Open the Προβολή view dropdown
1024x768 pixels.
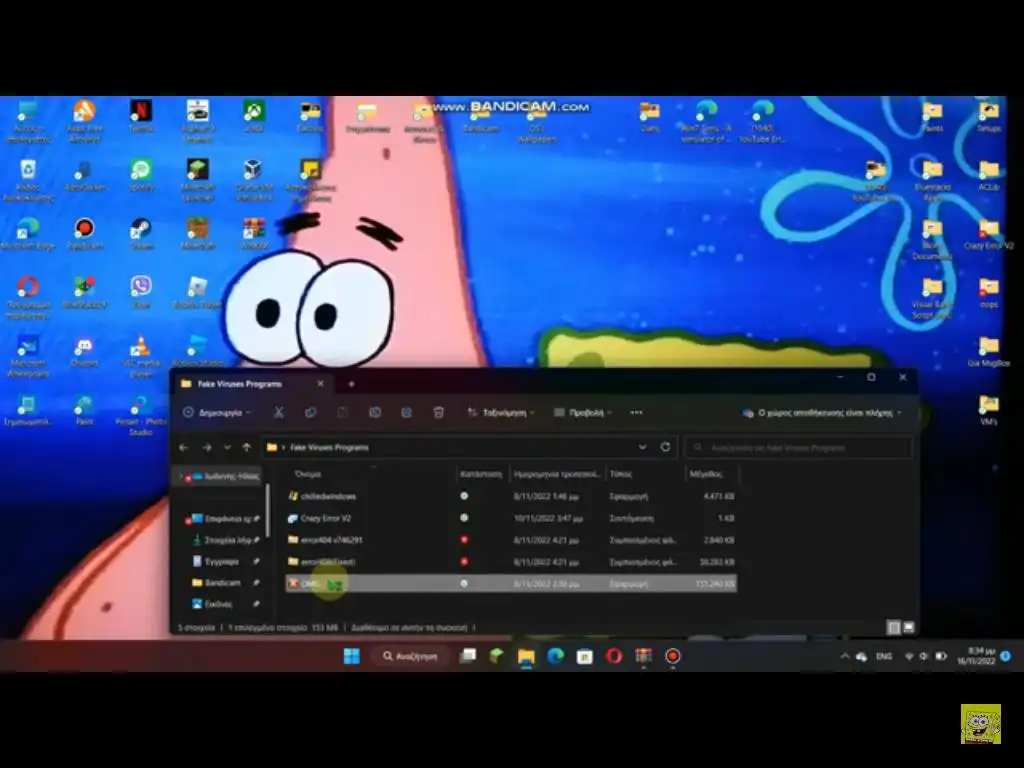click(x=583, y=412)
